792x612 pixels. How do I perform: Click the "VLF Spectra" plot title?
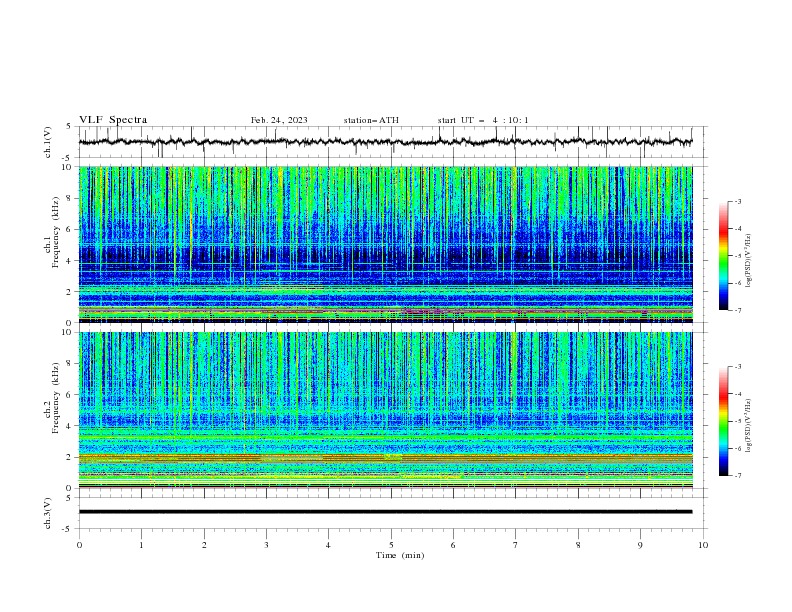pyautogui.click(x=113, y=120)
